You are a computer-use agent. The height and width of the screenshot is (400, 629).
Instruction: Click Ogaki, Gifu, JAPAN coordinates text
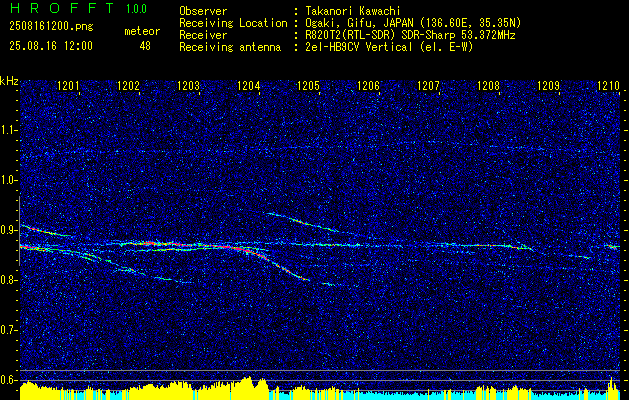(413, 23)
